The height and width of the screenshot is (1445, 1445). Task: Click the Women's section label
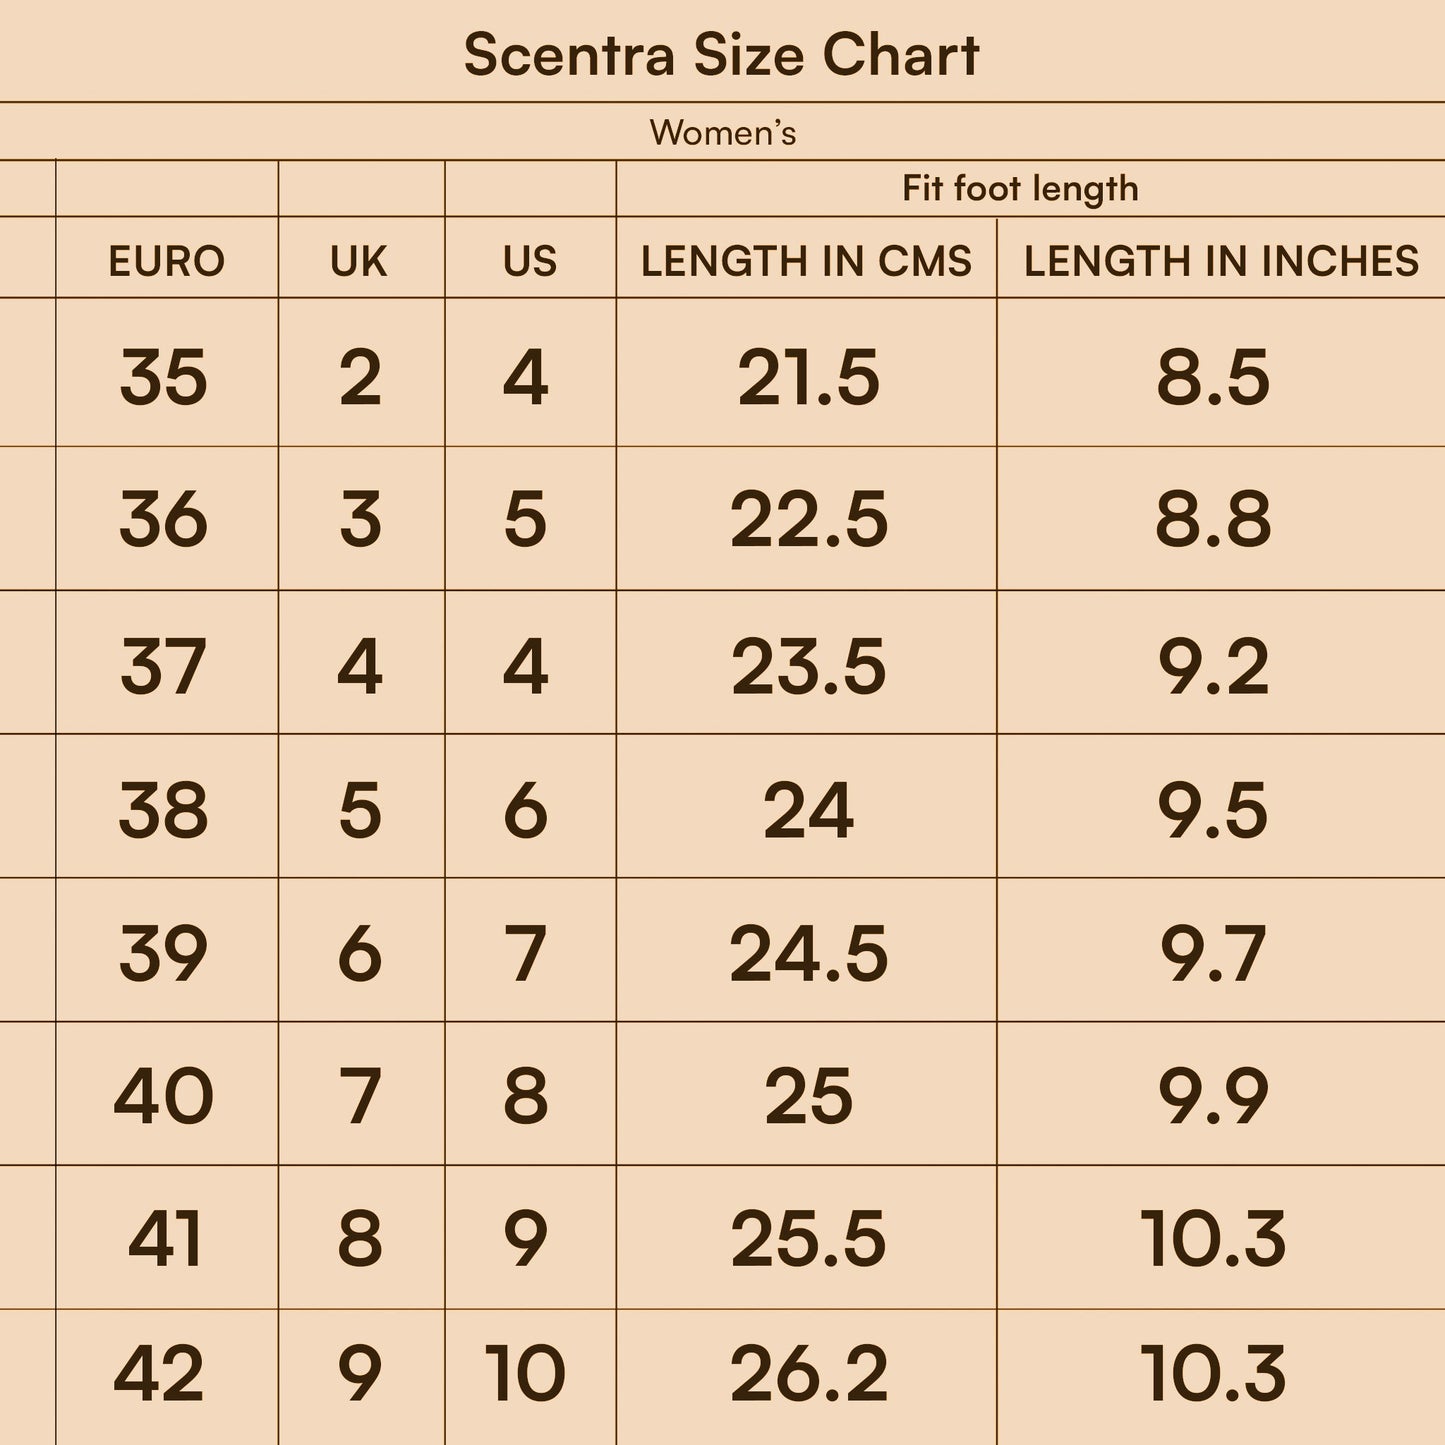(x=722, y=132)
